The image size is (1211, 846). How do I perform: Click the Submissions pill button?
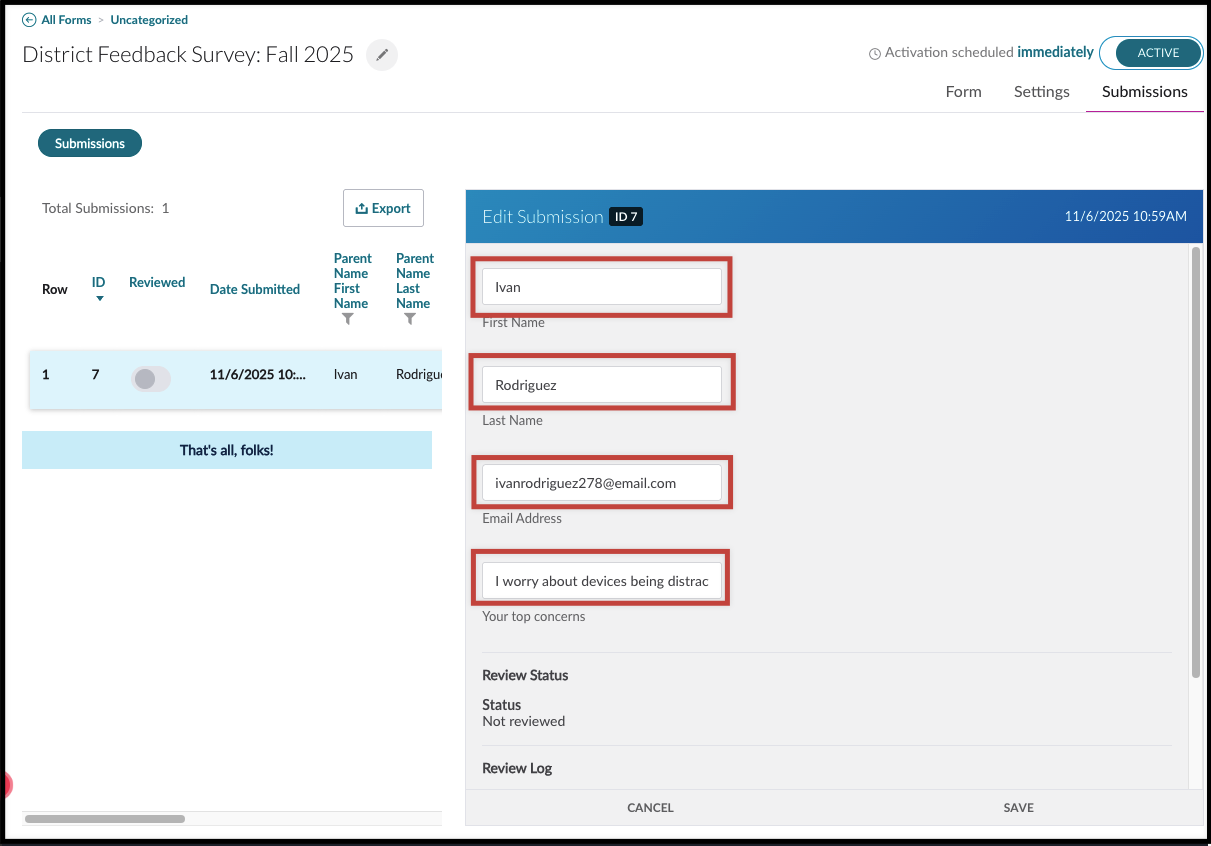click(x=90, y=143)
